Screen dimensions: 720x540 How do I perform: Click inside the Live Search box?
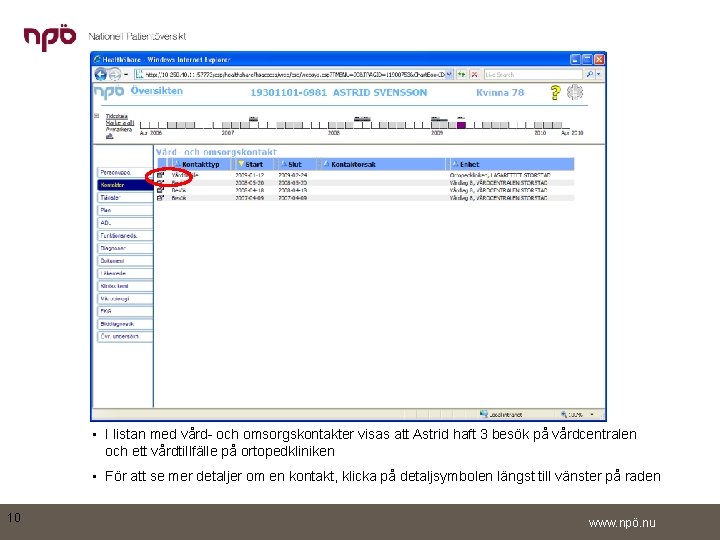533,74
